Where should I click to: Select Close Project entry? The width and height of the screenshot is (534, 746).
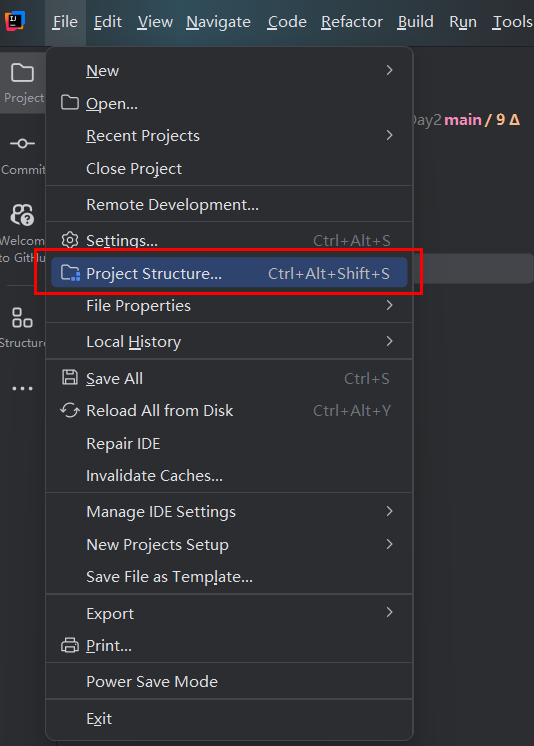pyautogui.click(x=227, y=168)
